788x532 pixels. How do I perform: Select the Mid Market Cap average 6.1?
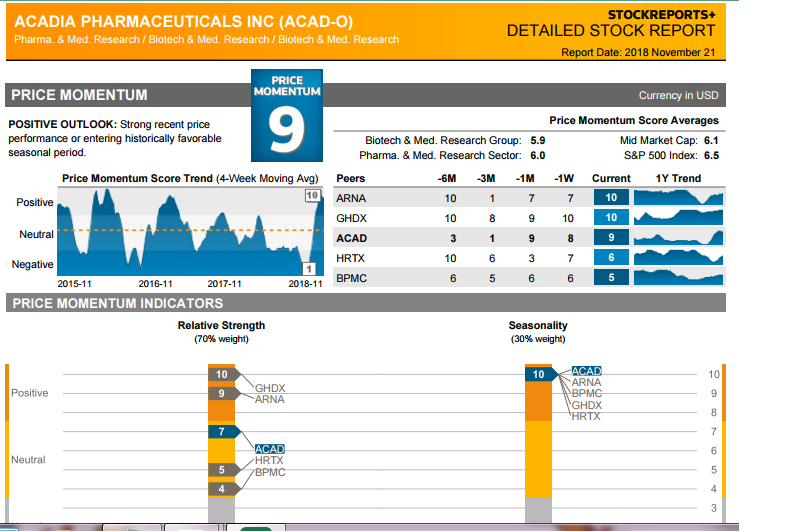tap(711, 140)
